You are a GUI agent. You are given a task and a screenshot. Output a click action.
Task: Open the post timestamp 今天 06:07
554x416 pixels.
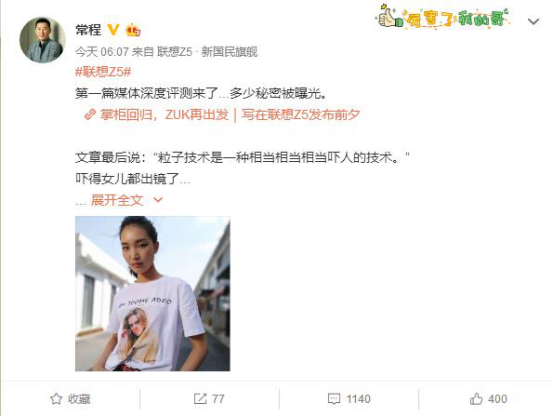click(x=102, y=52)
